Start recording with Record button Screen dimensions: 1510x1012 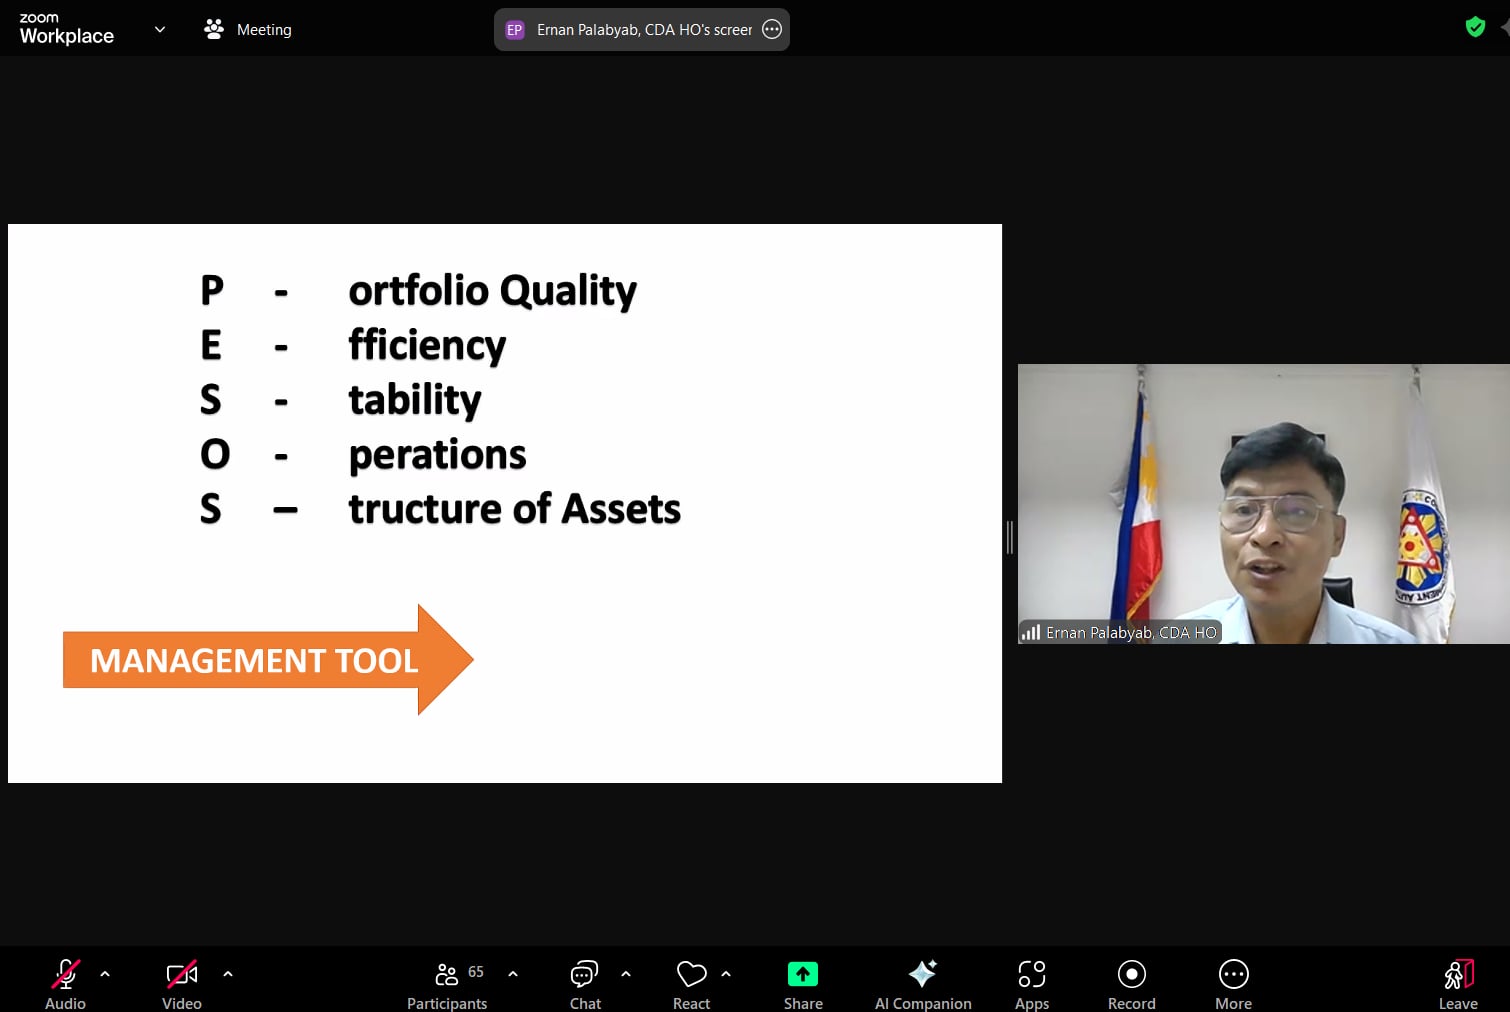1131,984
